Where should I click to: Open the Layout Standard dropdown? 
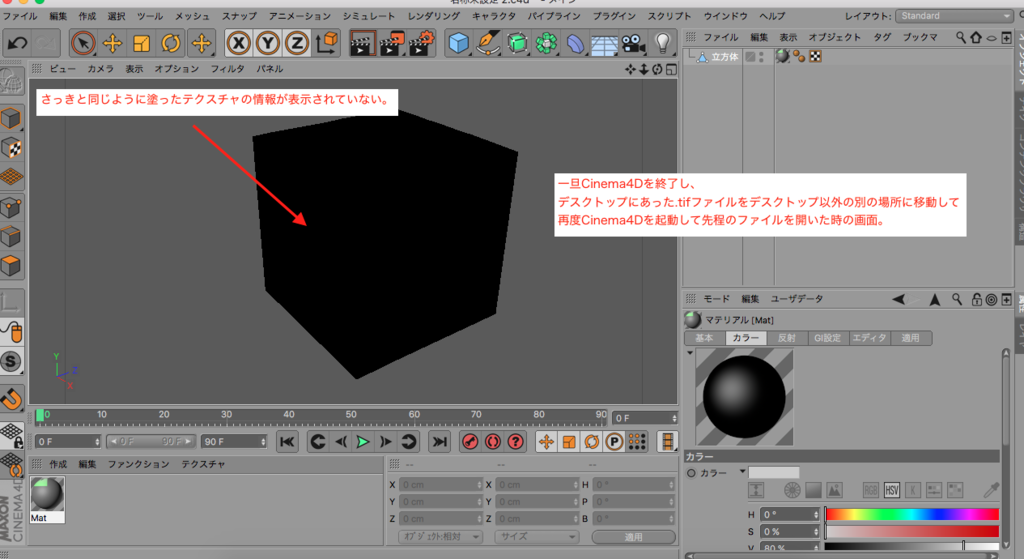[x=953, y=16]
